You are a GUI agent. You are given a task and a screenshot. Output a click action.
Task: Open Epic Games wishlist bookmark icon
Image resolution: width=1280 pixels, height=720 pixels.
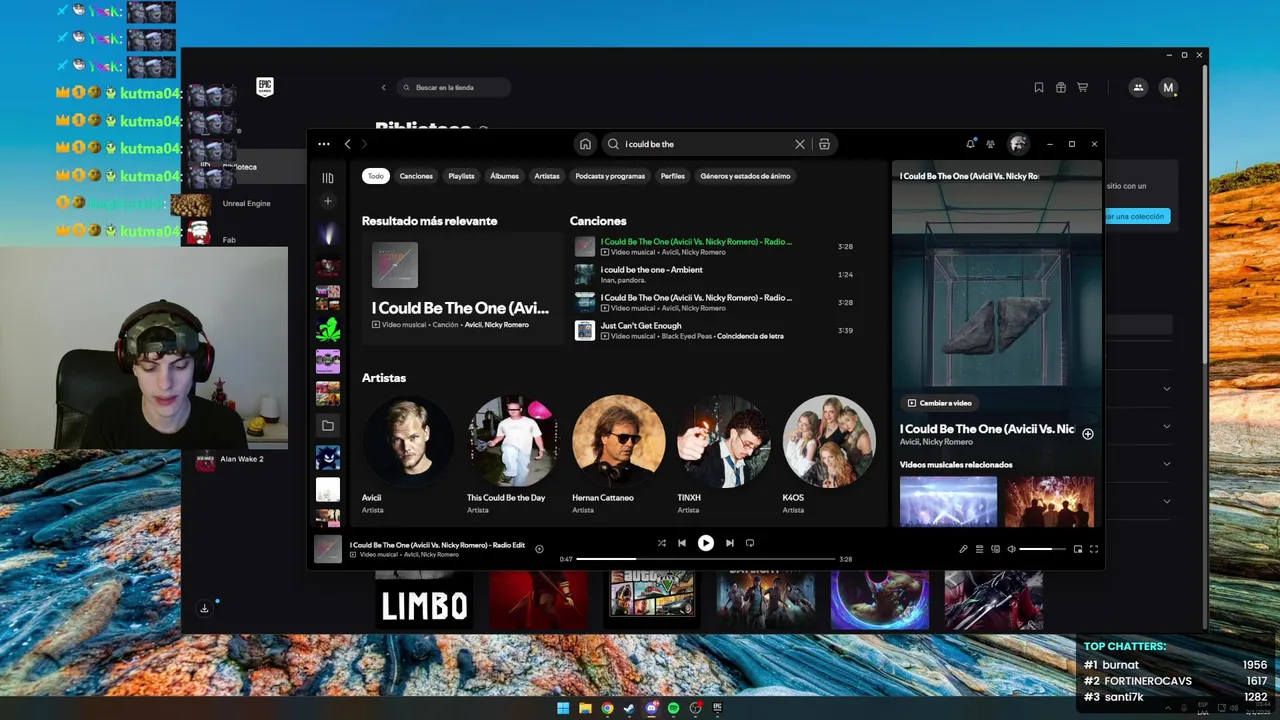1039,87
